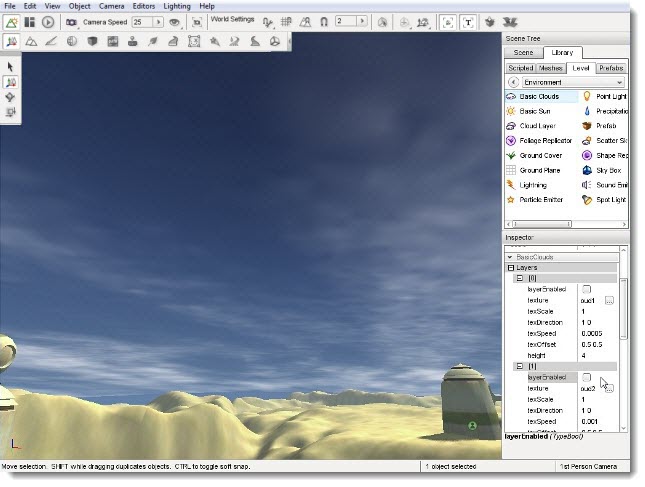Toggle the magnet snap tool

[x=324, y=22]
